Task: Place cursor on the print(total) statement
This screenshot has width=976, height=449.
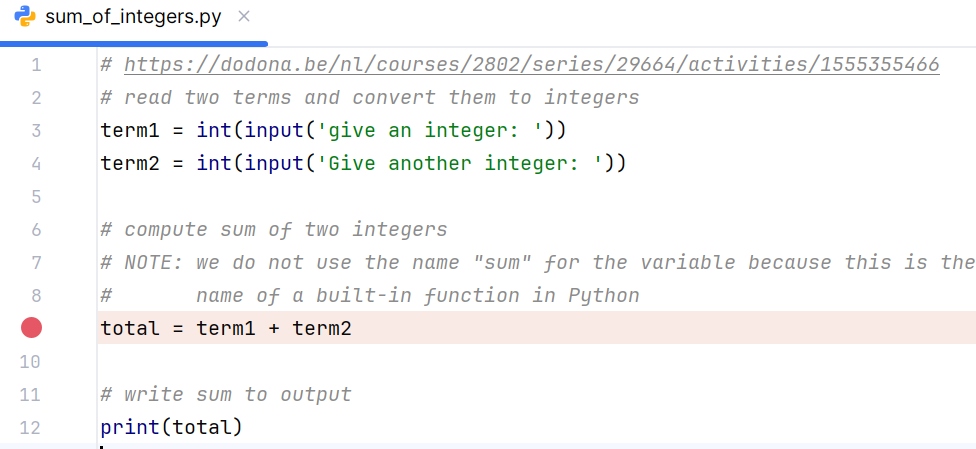Action: tap(171, 427)
